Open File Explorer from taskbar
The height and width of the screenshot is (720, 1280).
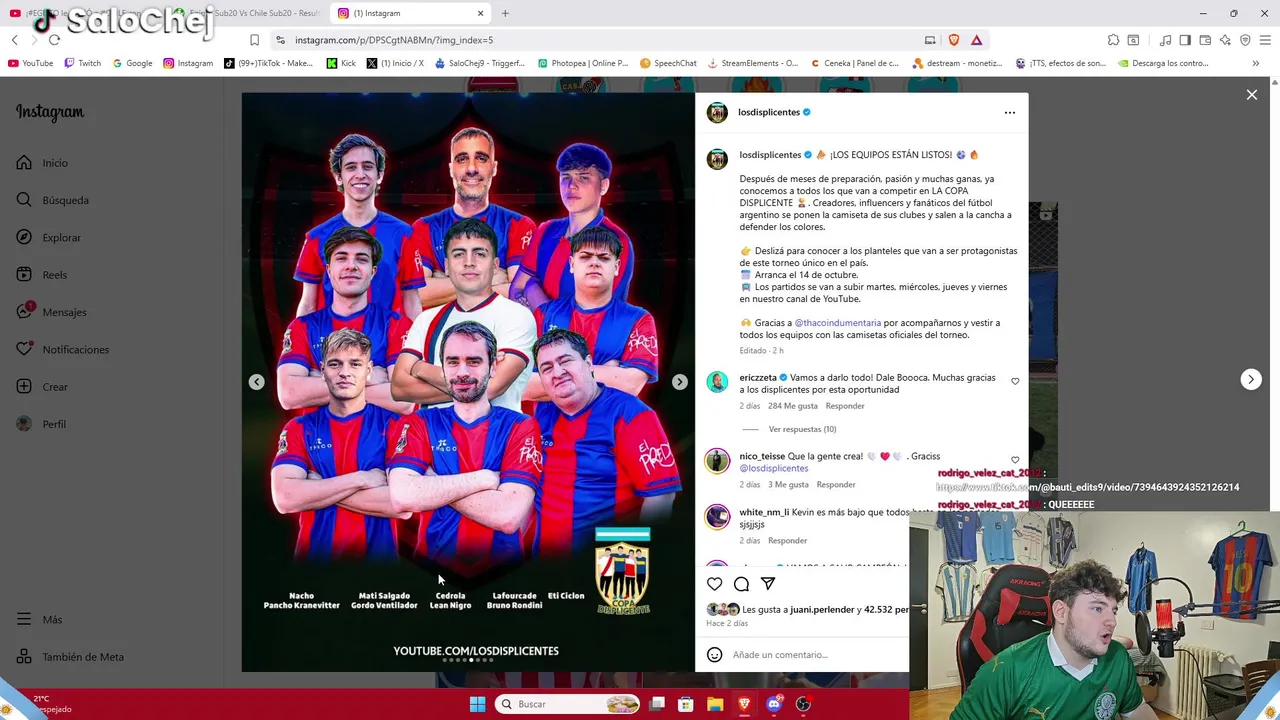(x=715, y=704)
